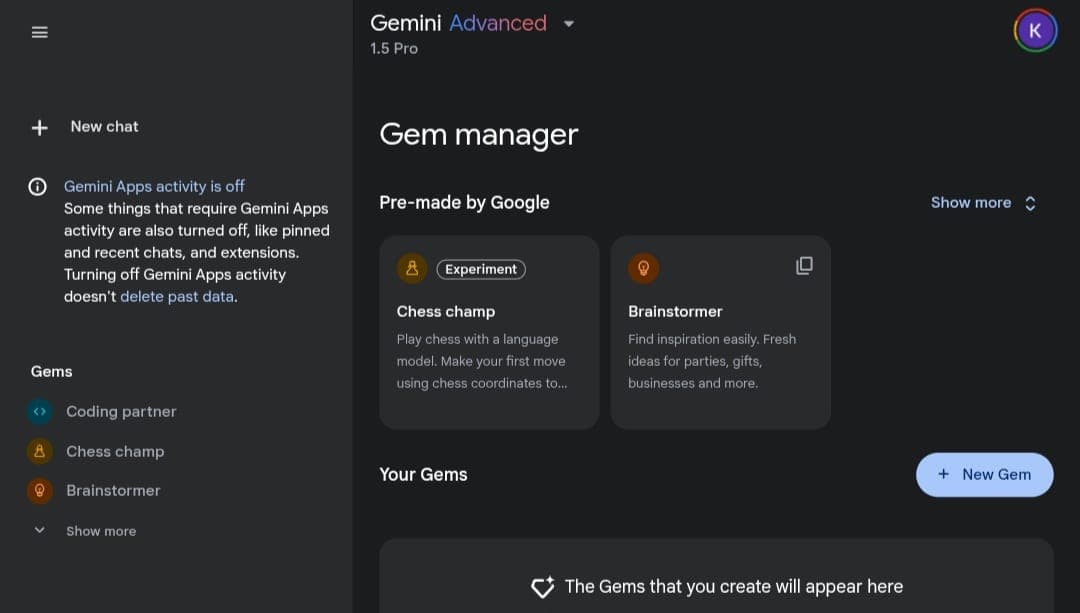
Task: Open the sidebar hamburger menu
Action: click(x=39, y=31)
